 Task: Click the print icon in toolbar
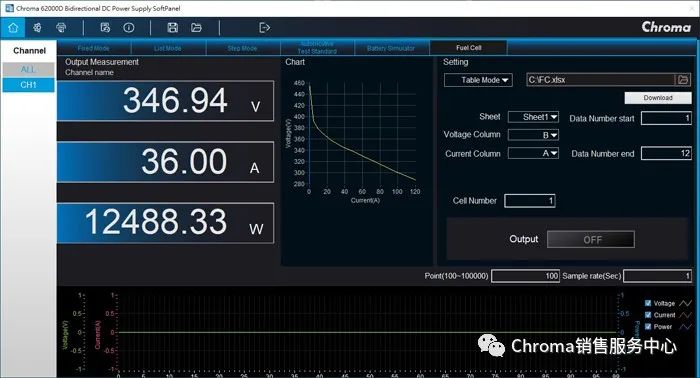(61, 28)
